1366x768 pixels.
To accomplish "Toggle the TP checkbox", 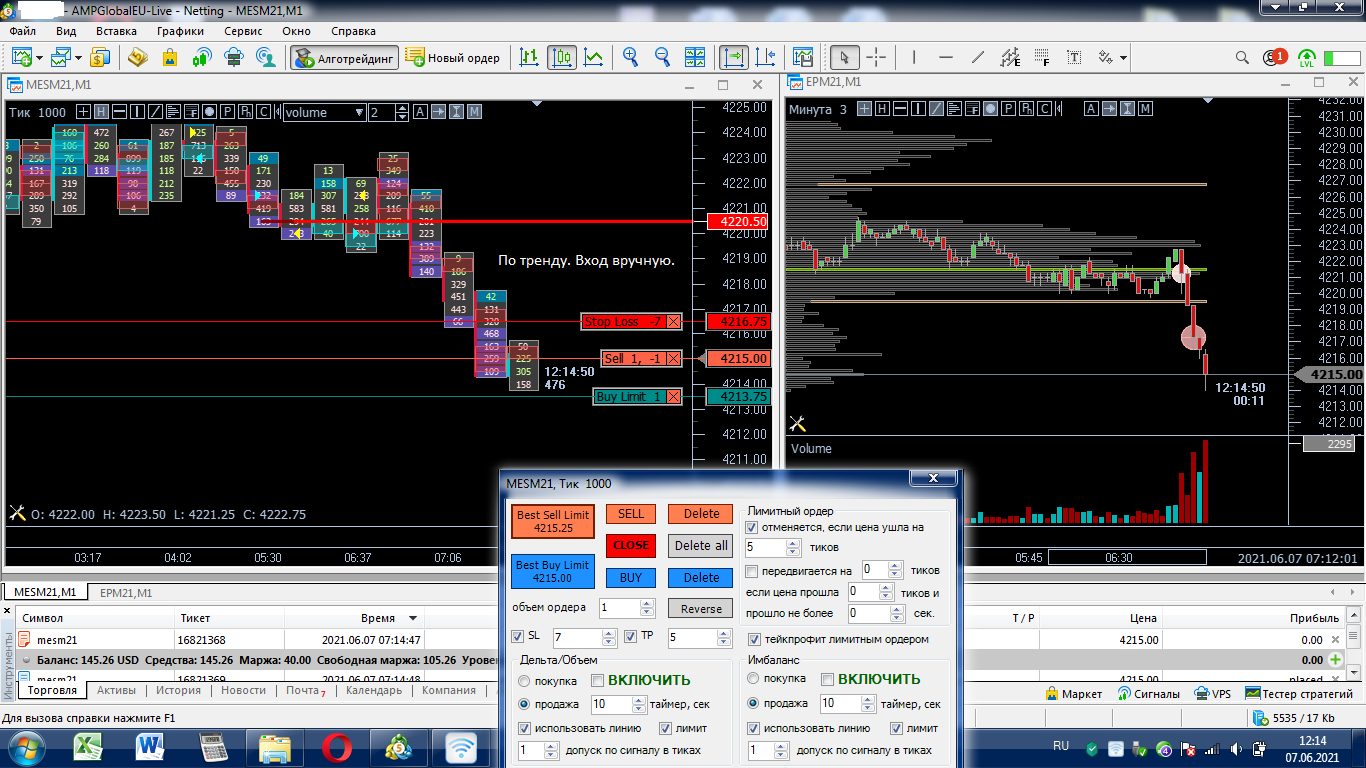I will click(x=631, y=637).
